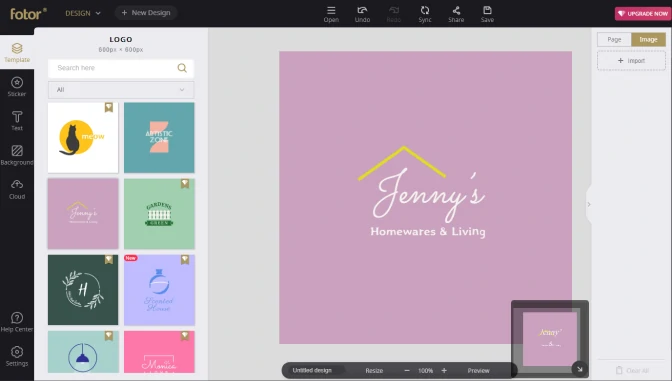Select the Text tool in sidebar
The image size is (672, 381).
point(17,120)
